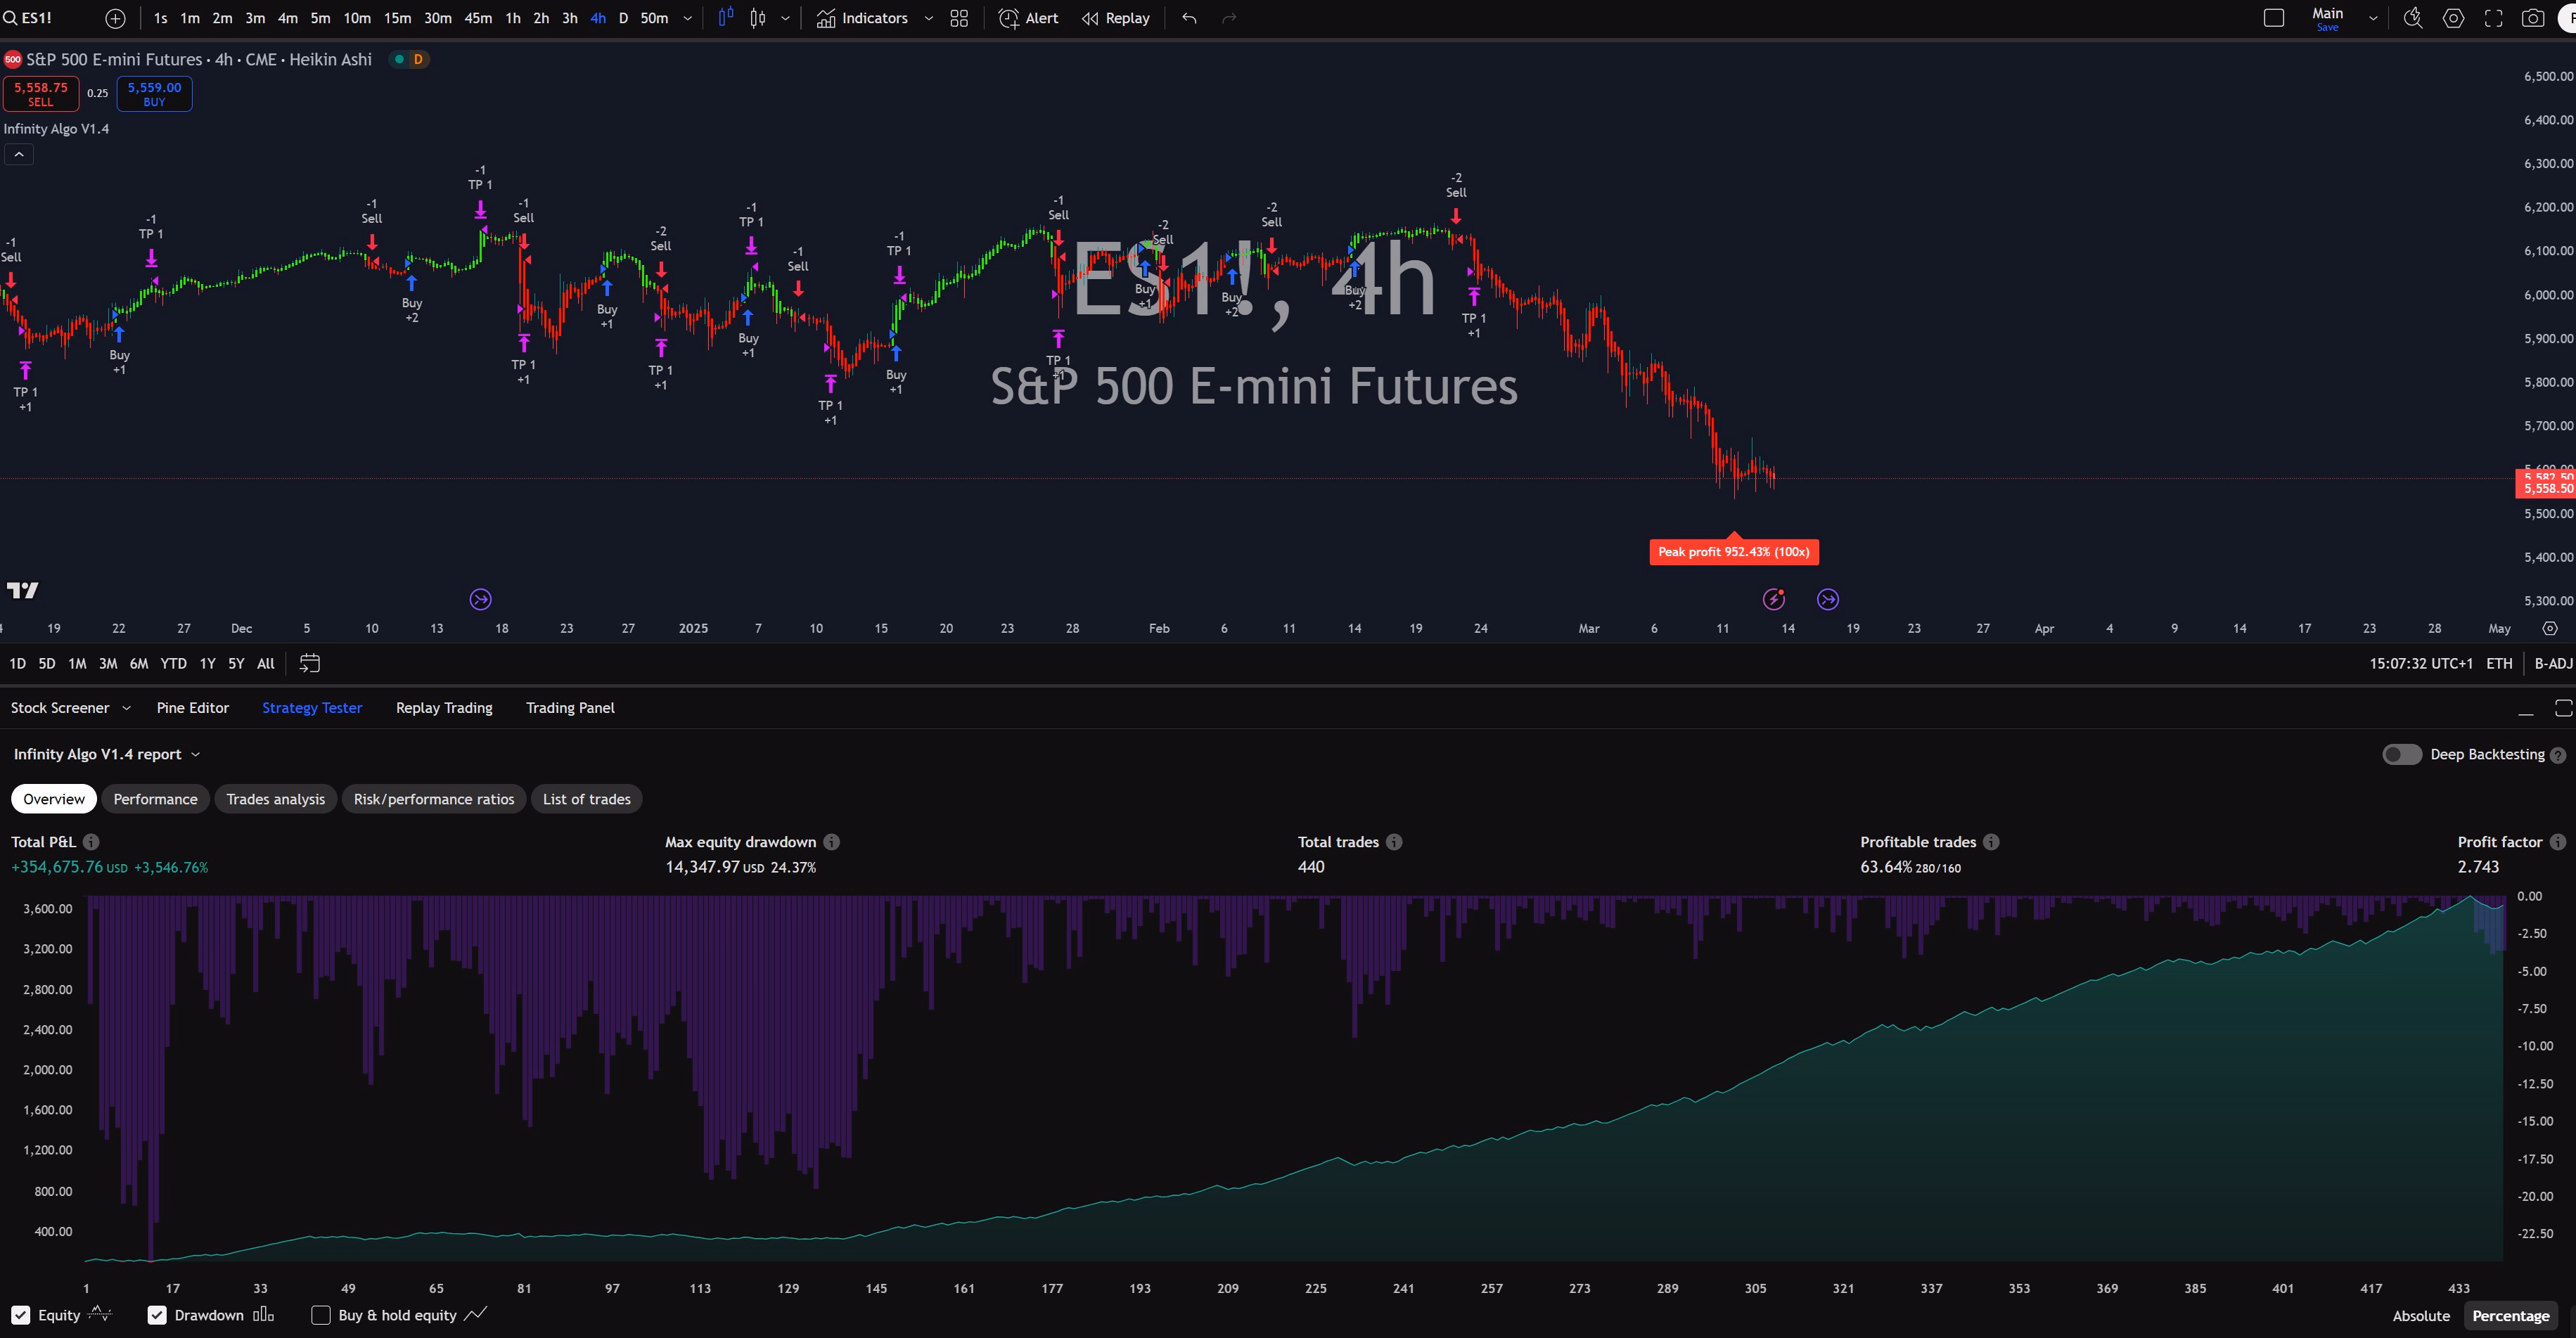Open the Trades analysis tab

click(x=276, y=800)
